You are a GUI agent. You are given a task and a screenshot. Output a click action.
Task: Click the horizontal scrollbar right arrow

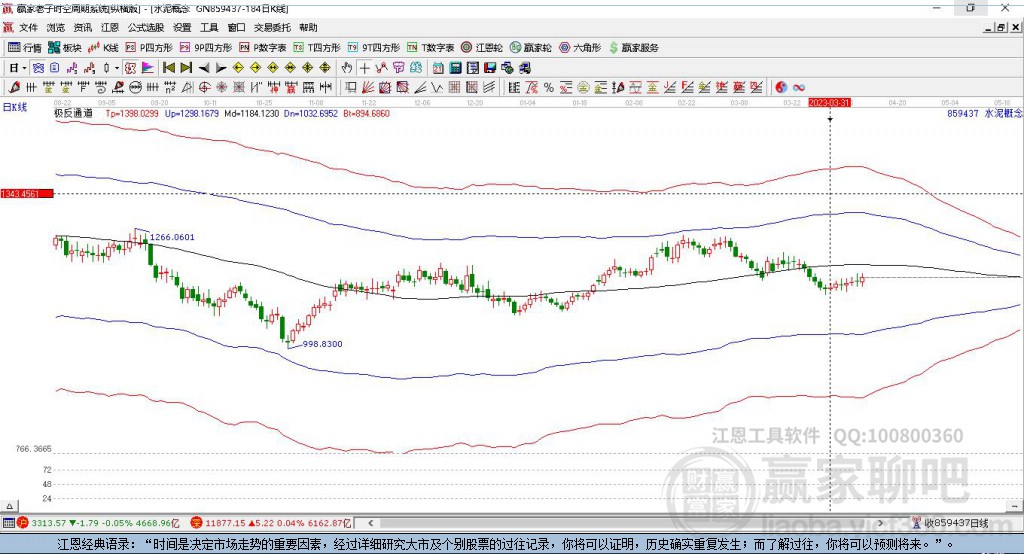(x=880, y=523)
